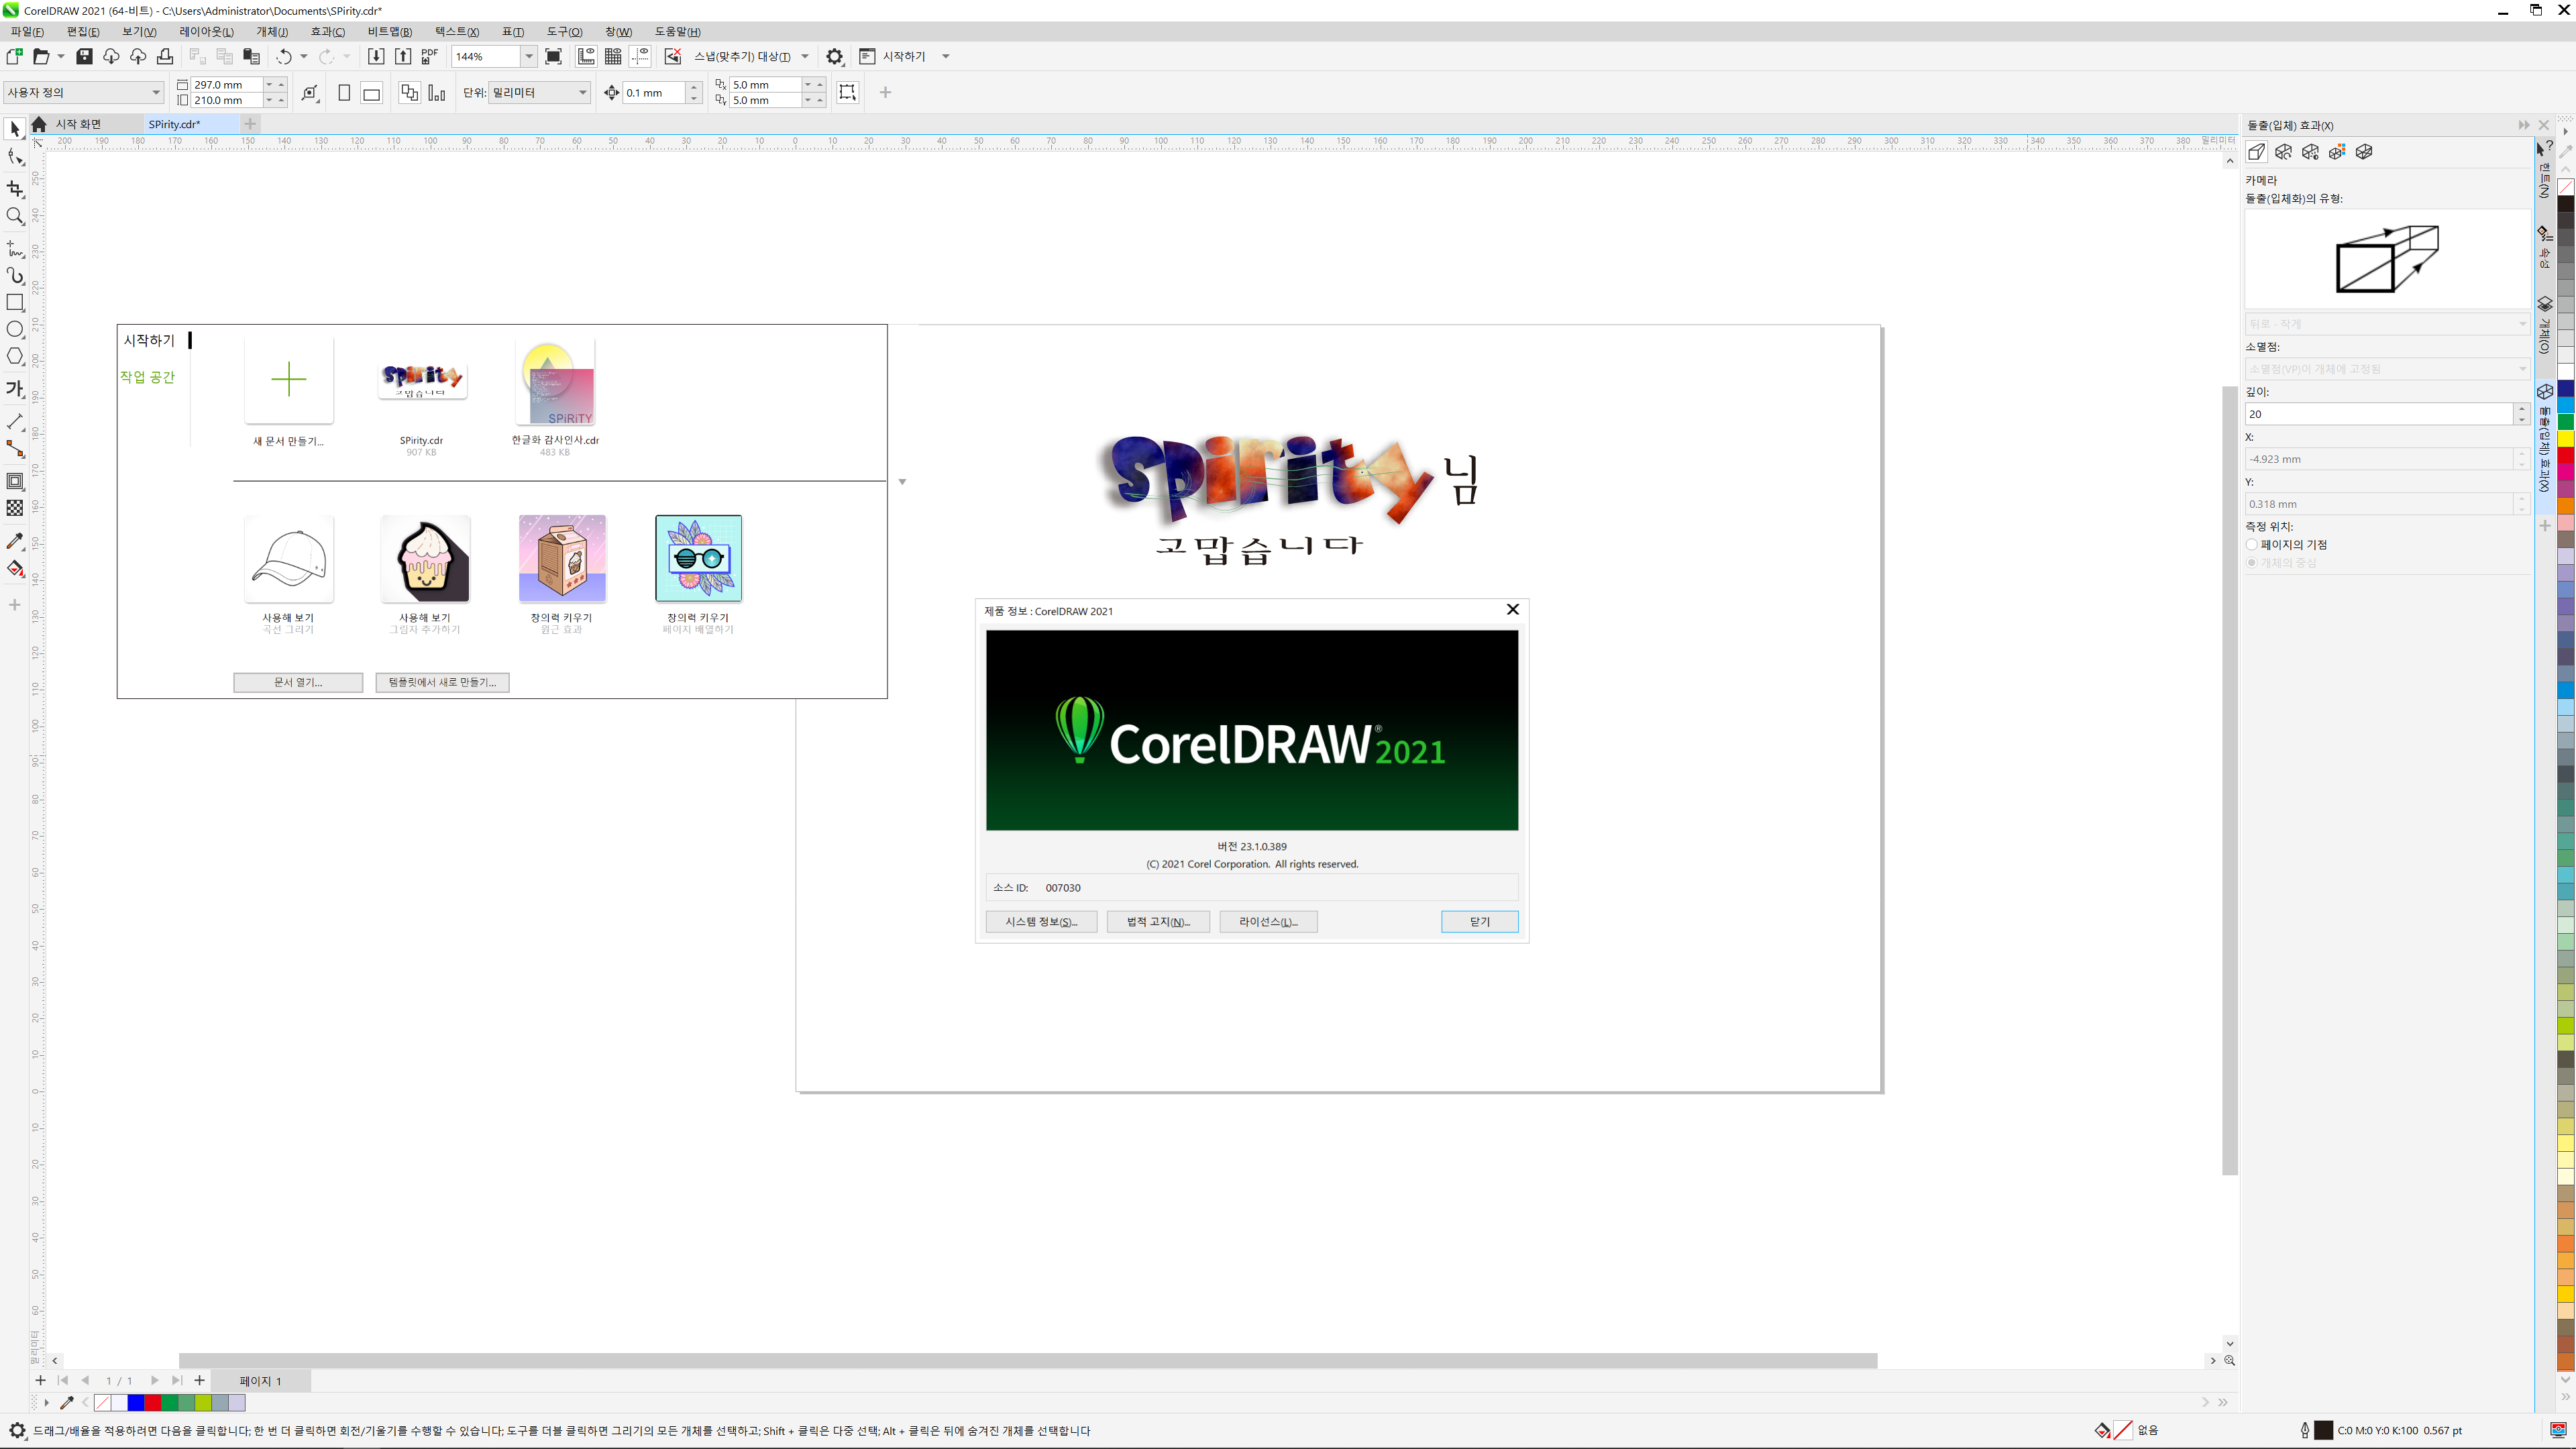
Task: Click the Publish to PDF icon
Action: coord(430,56)
